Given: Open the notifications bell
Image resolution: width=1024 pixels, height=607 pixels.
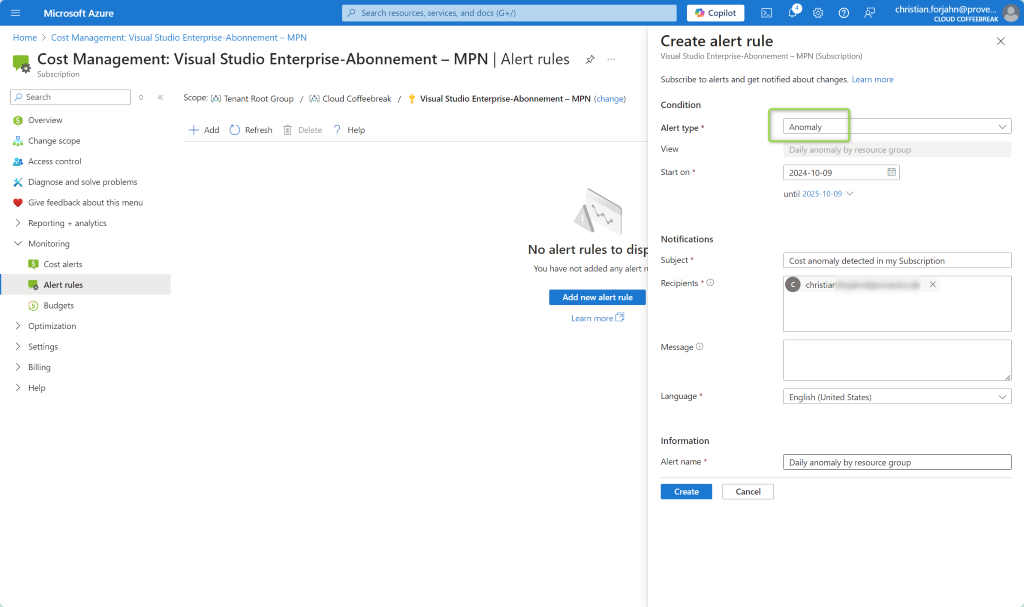Looking at the screenshot, I should (793, 13).
